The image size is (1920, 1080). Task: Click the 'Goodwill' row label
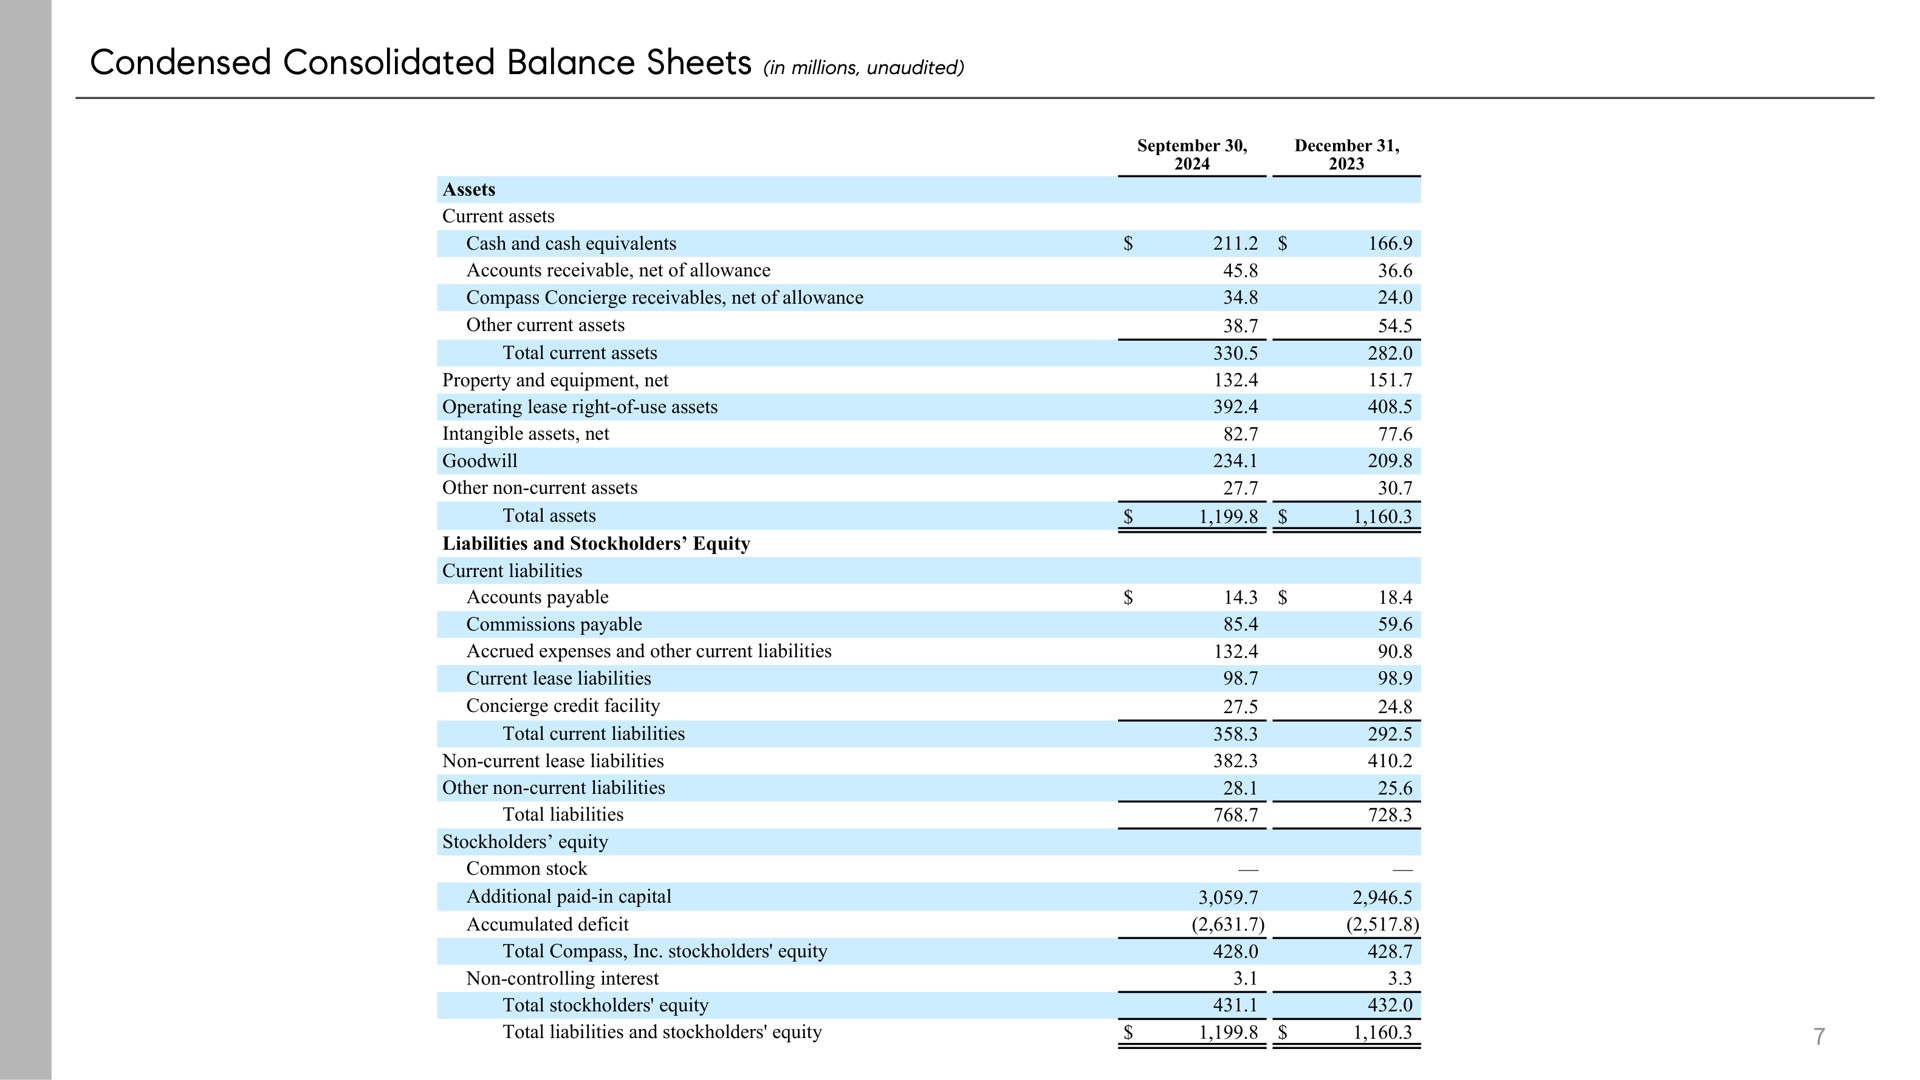[x=480, y=461]
